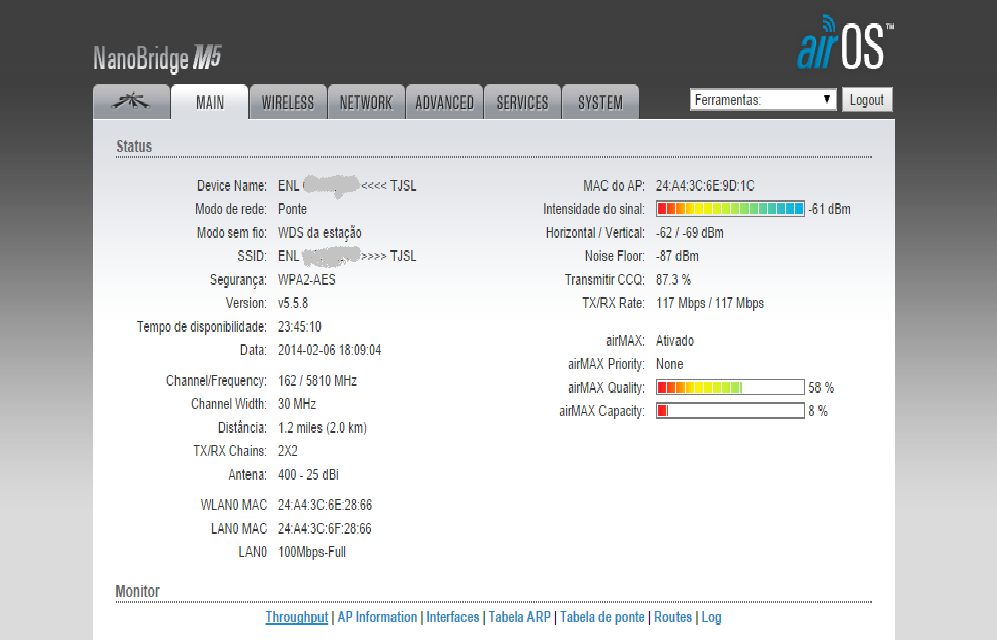This screenshot has width=997, height=640.
Task: Select Channel Width value 30 MHz
Action: [297, 404]
